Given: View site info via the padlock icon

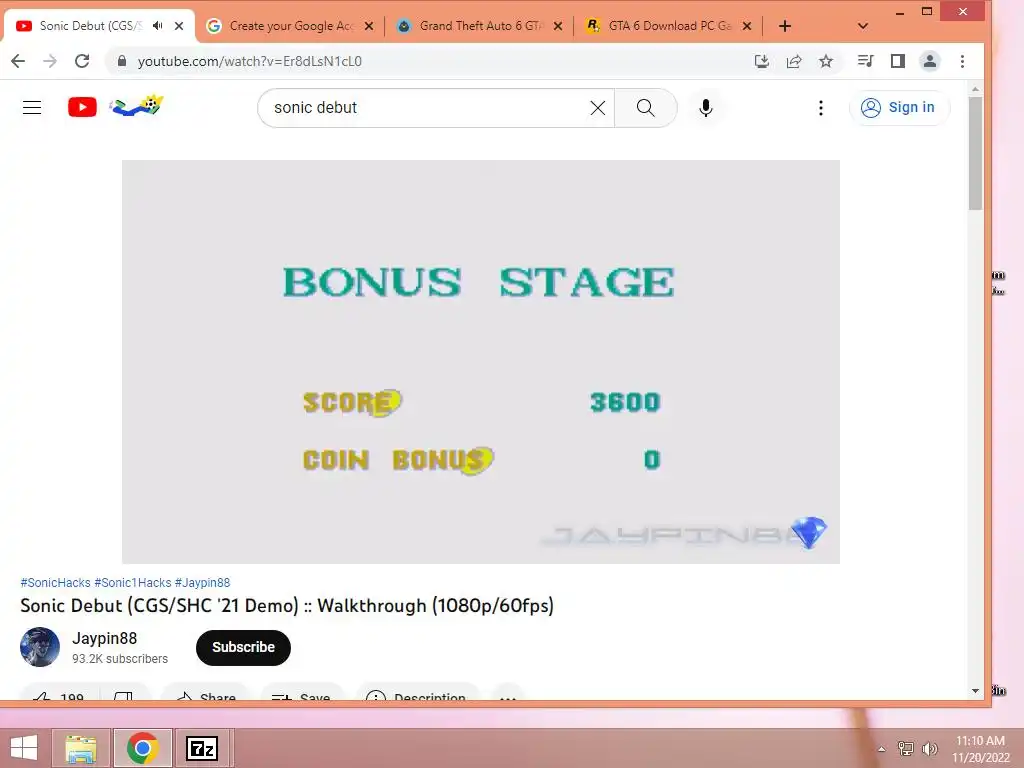Looking at the screenshot, I should pos(121,61).
